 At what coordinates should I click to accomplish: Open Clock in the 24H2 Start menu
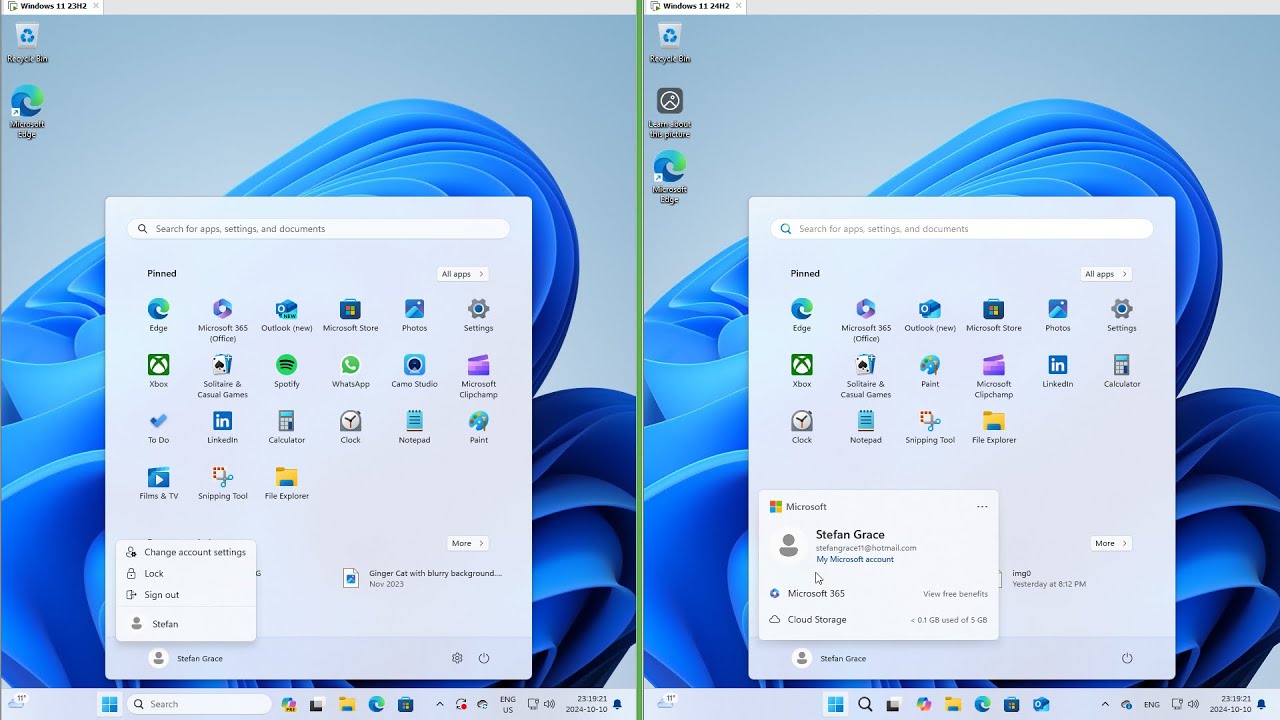pos(802,427)
